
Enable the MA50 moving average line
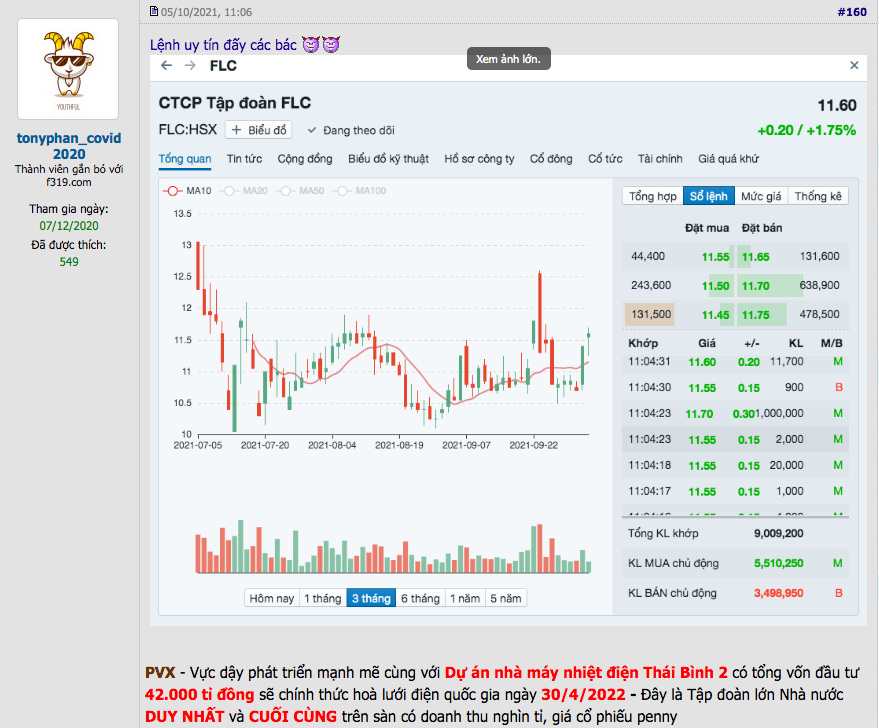click(300, 191)
